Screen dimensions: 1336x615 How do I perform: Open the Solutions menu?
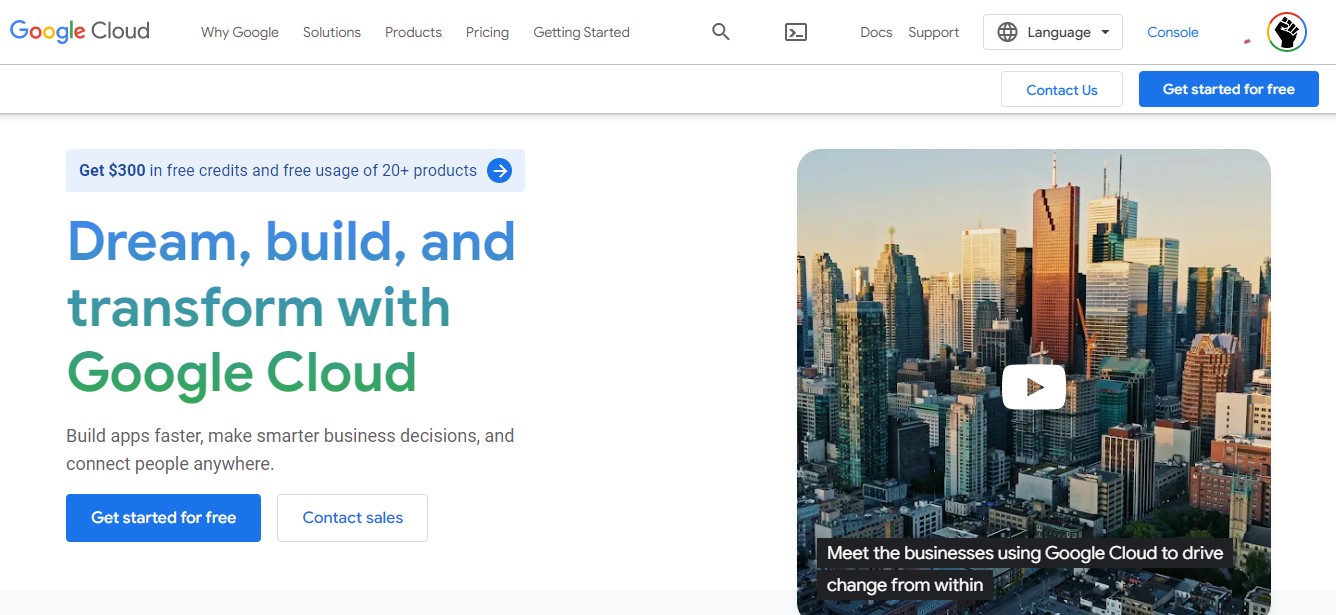click(x=332, y=32)
